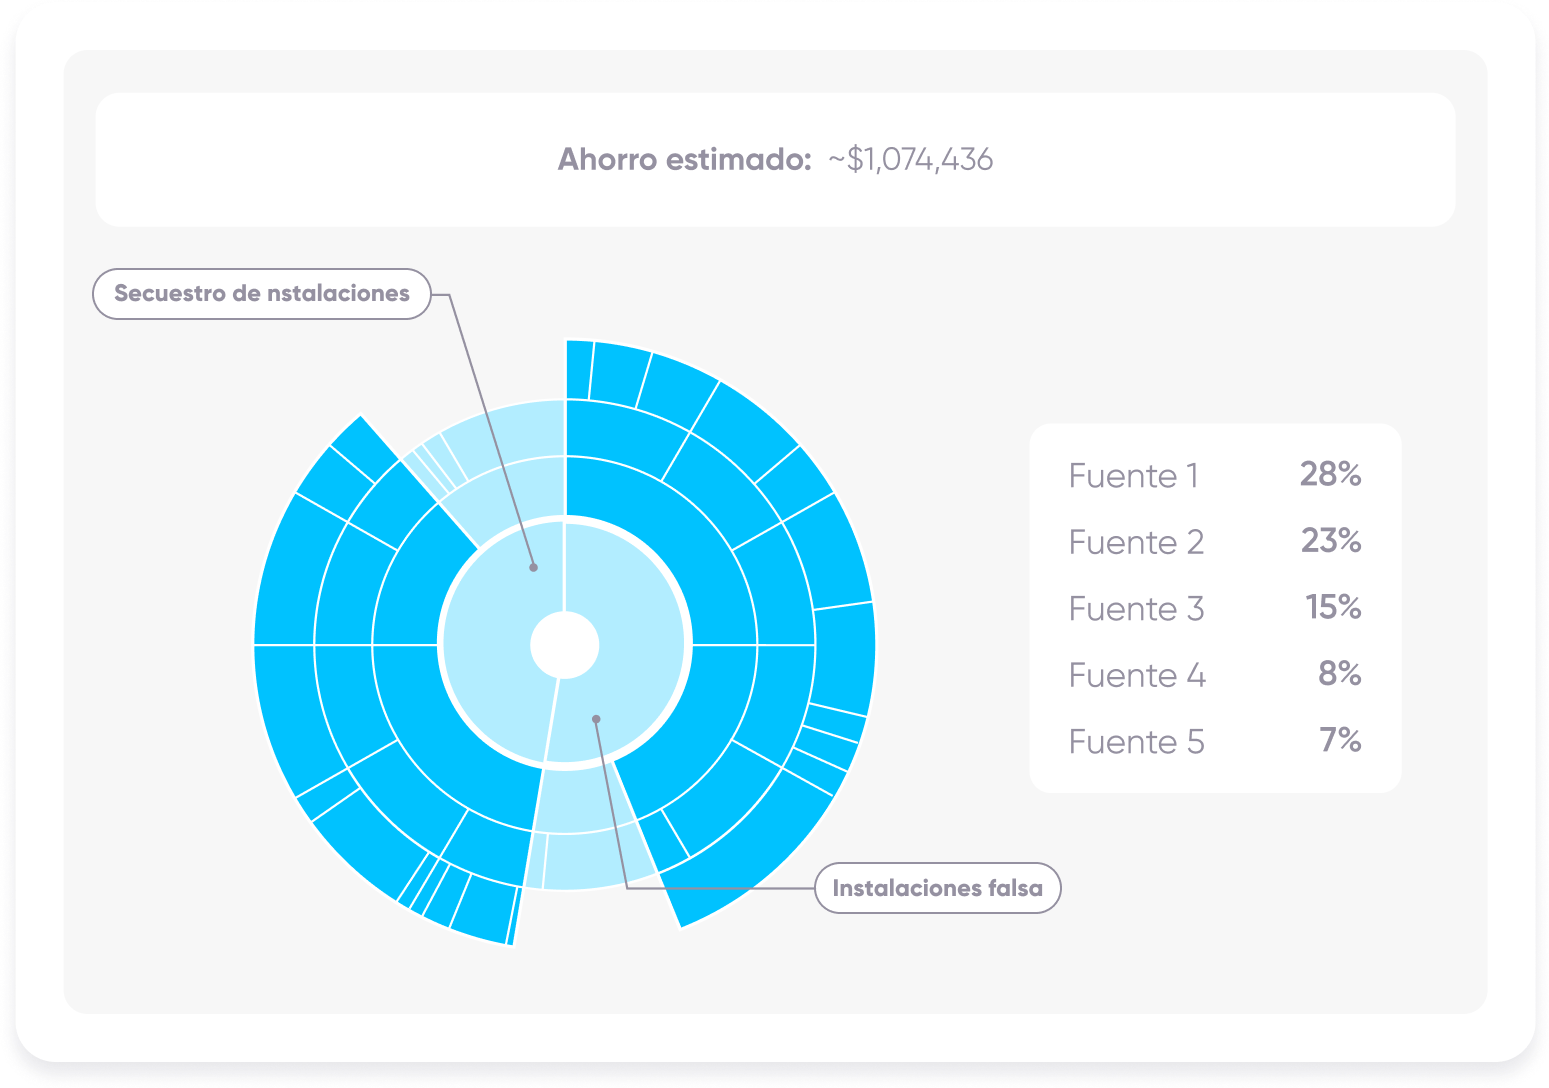Pick Fuente 4 in the sources list
Image resolution: width=1549 pixels, height=1088 pixels.
[1136, 676]
